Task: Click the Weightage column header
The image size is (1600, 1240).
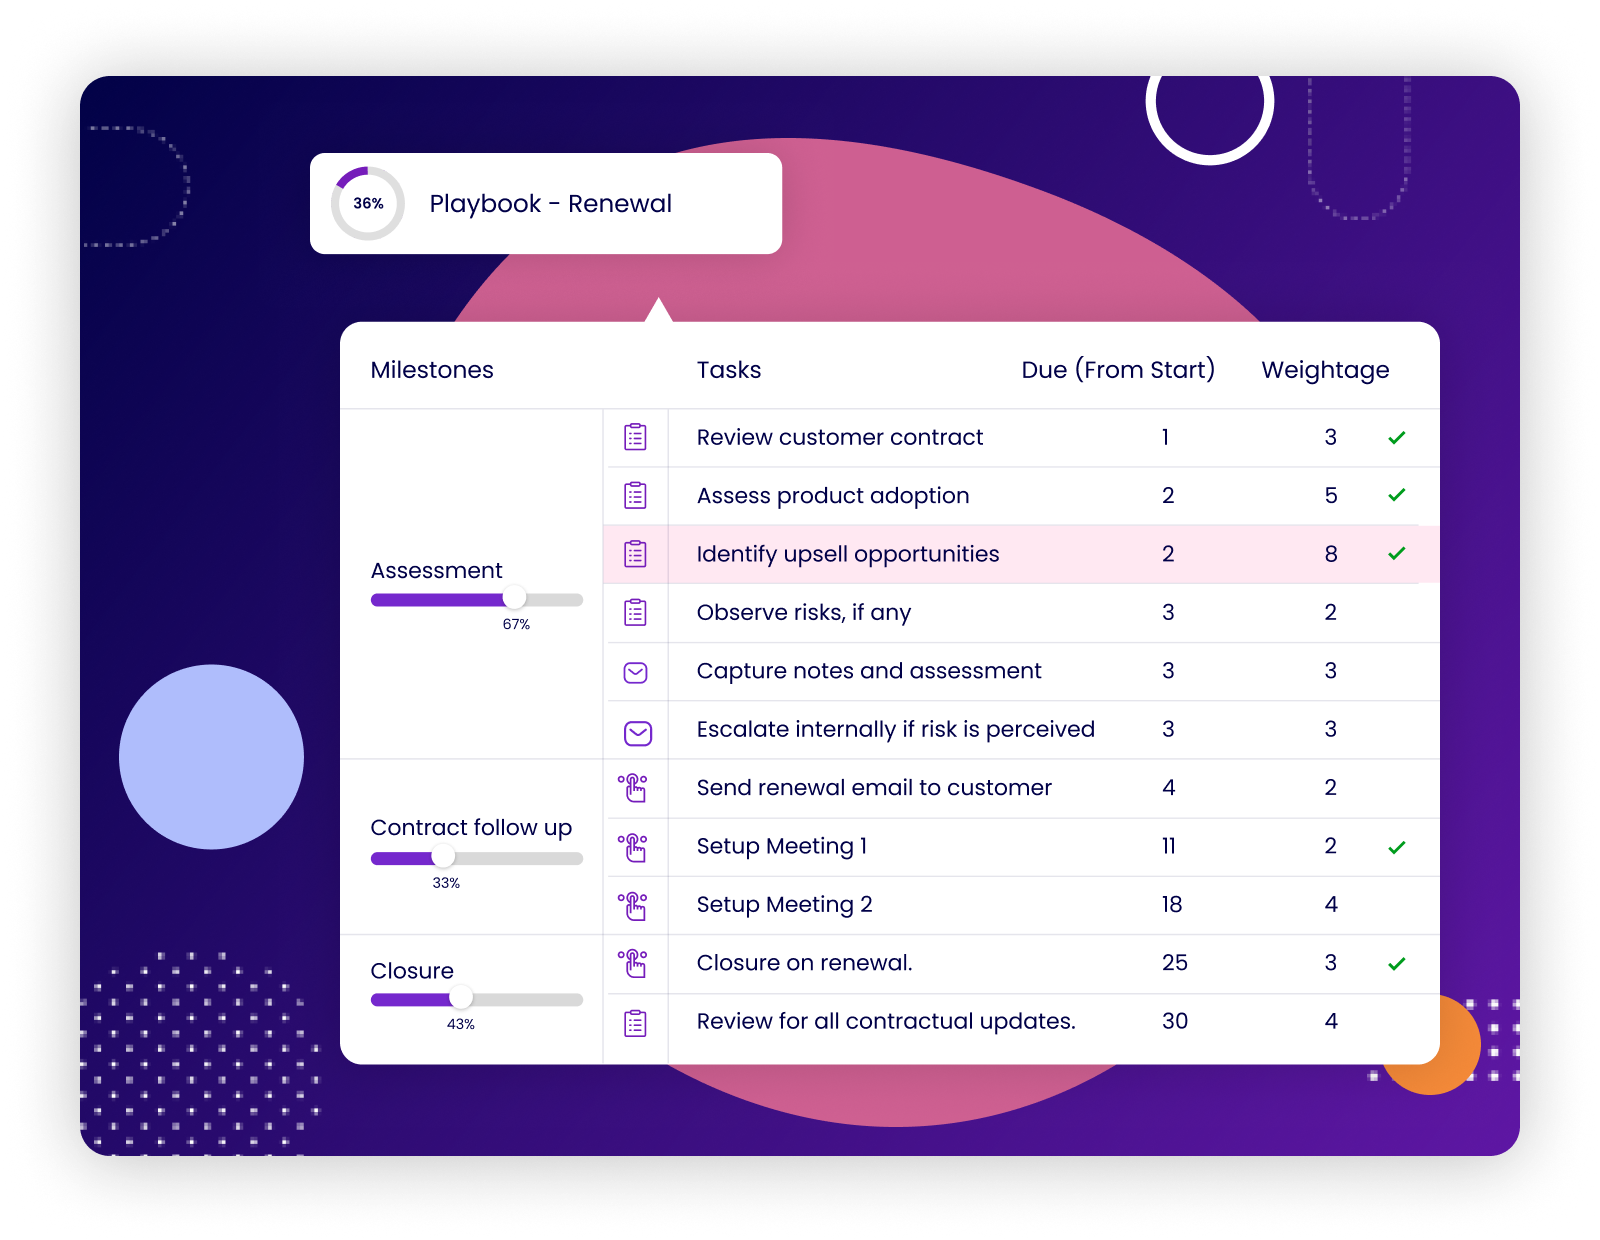Action: click(x=1325, y=370)
